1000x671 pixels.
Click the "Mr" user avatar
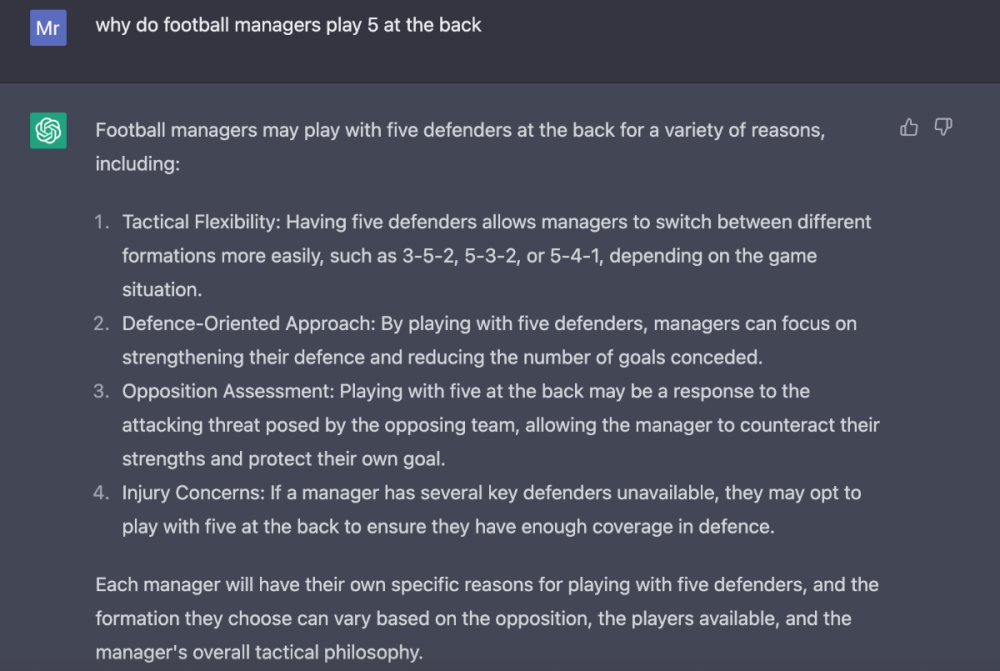pyautogui.click(x=48, y=27)
